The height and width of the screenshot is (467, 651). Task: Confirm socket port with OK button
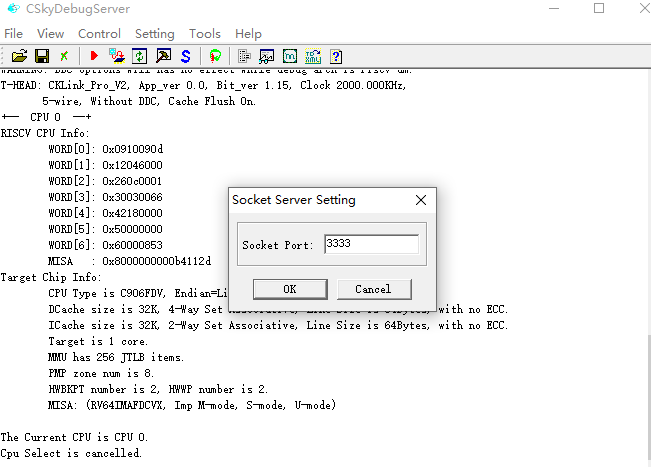[289, 289]
